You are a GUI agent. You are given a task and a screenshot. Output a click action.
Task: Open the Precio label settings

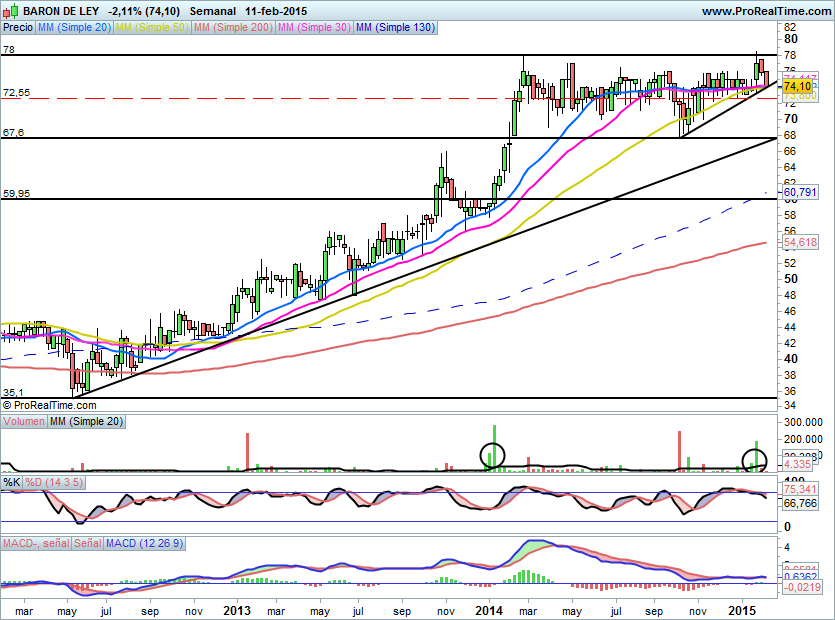(x=17, y=28)
